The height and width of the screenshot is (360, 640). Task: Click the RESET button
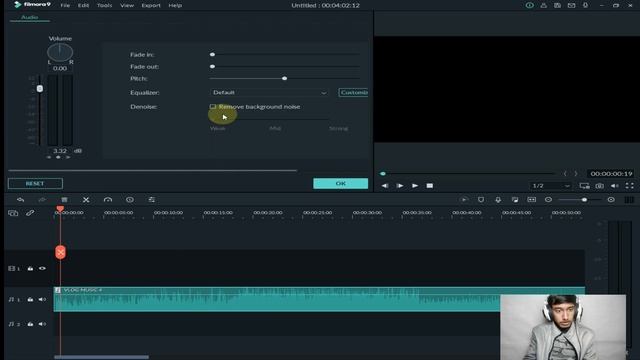click(x=35, y=183)
